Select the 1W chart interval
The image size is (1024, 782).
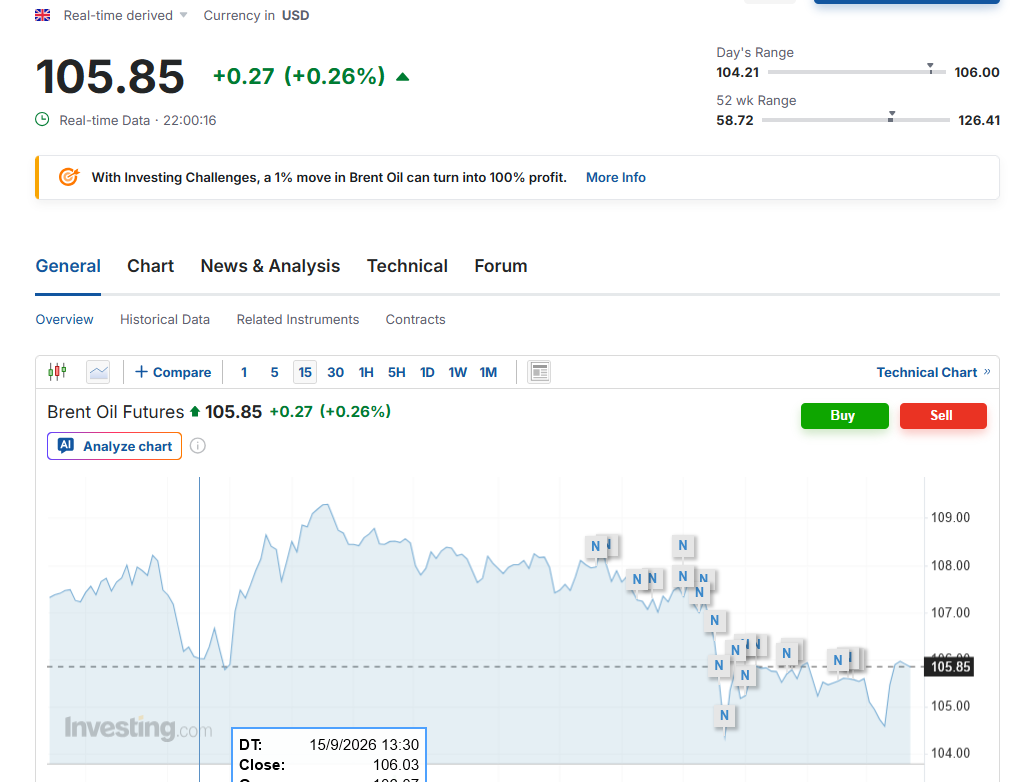click(457, 372)
